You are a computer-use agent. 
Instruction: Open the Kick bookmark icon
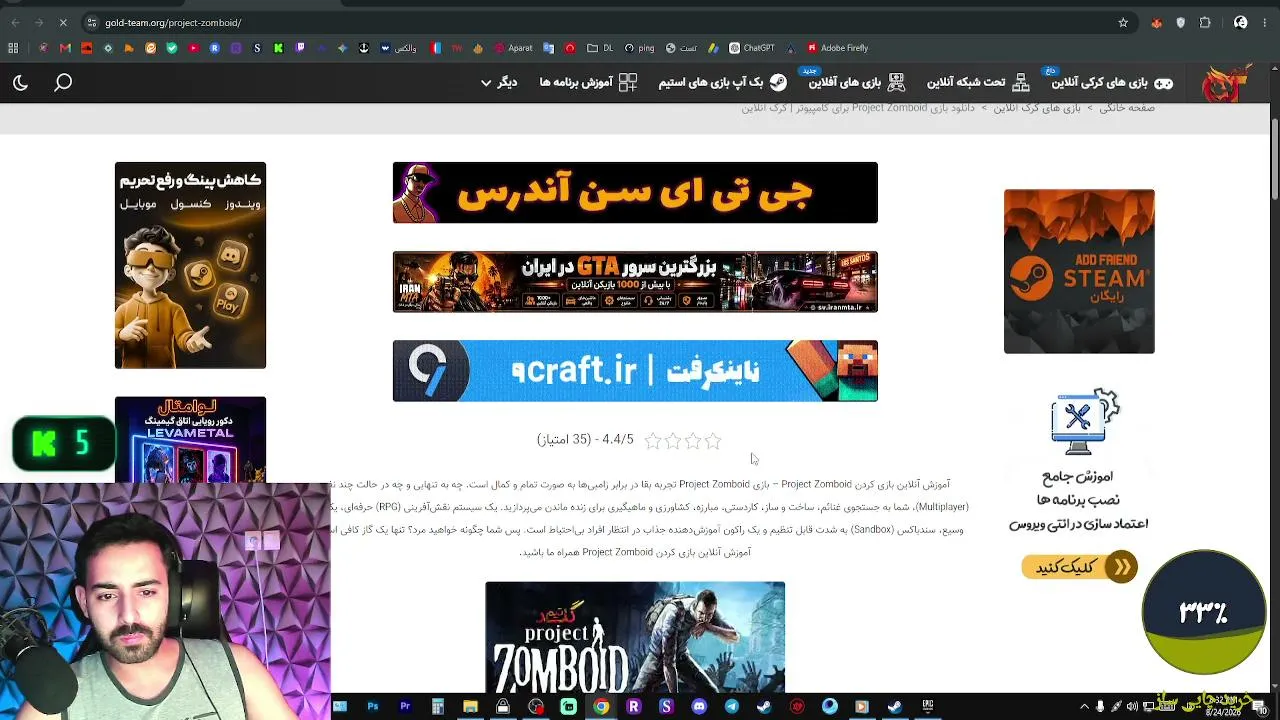point(278,48)
